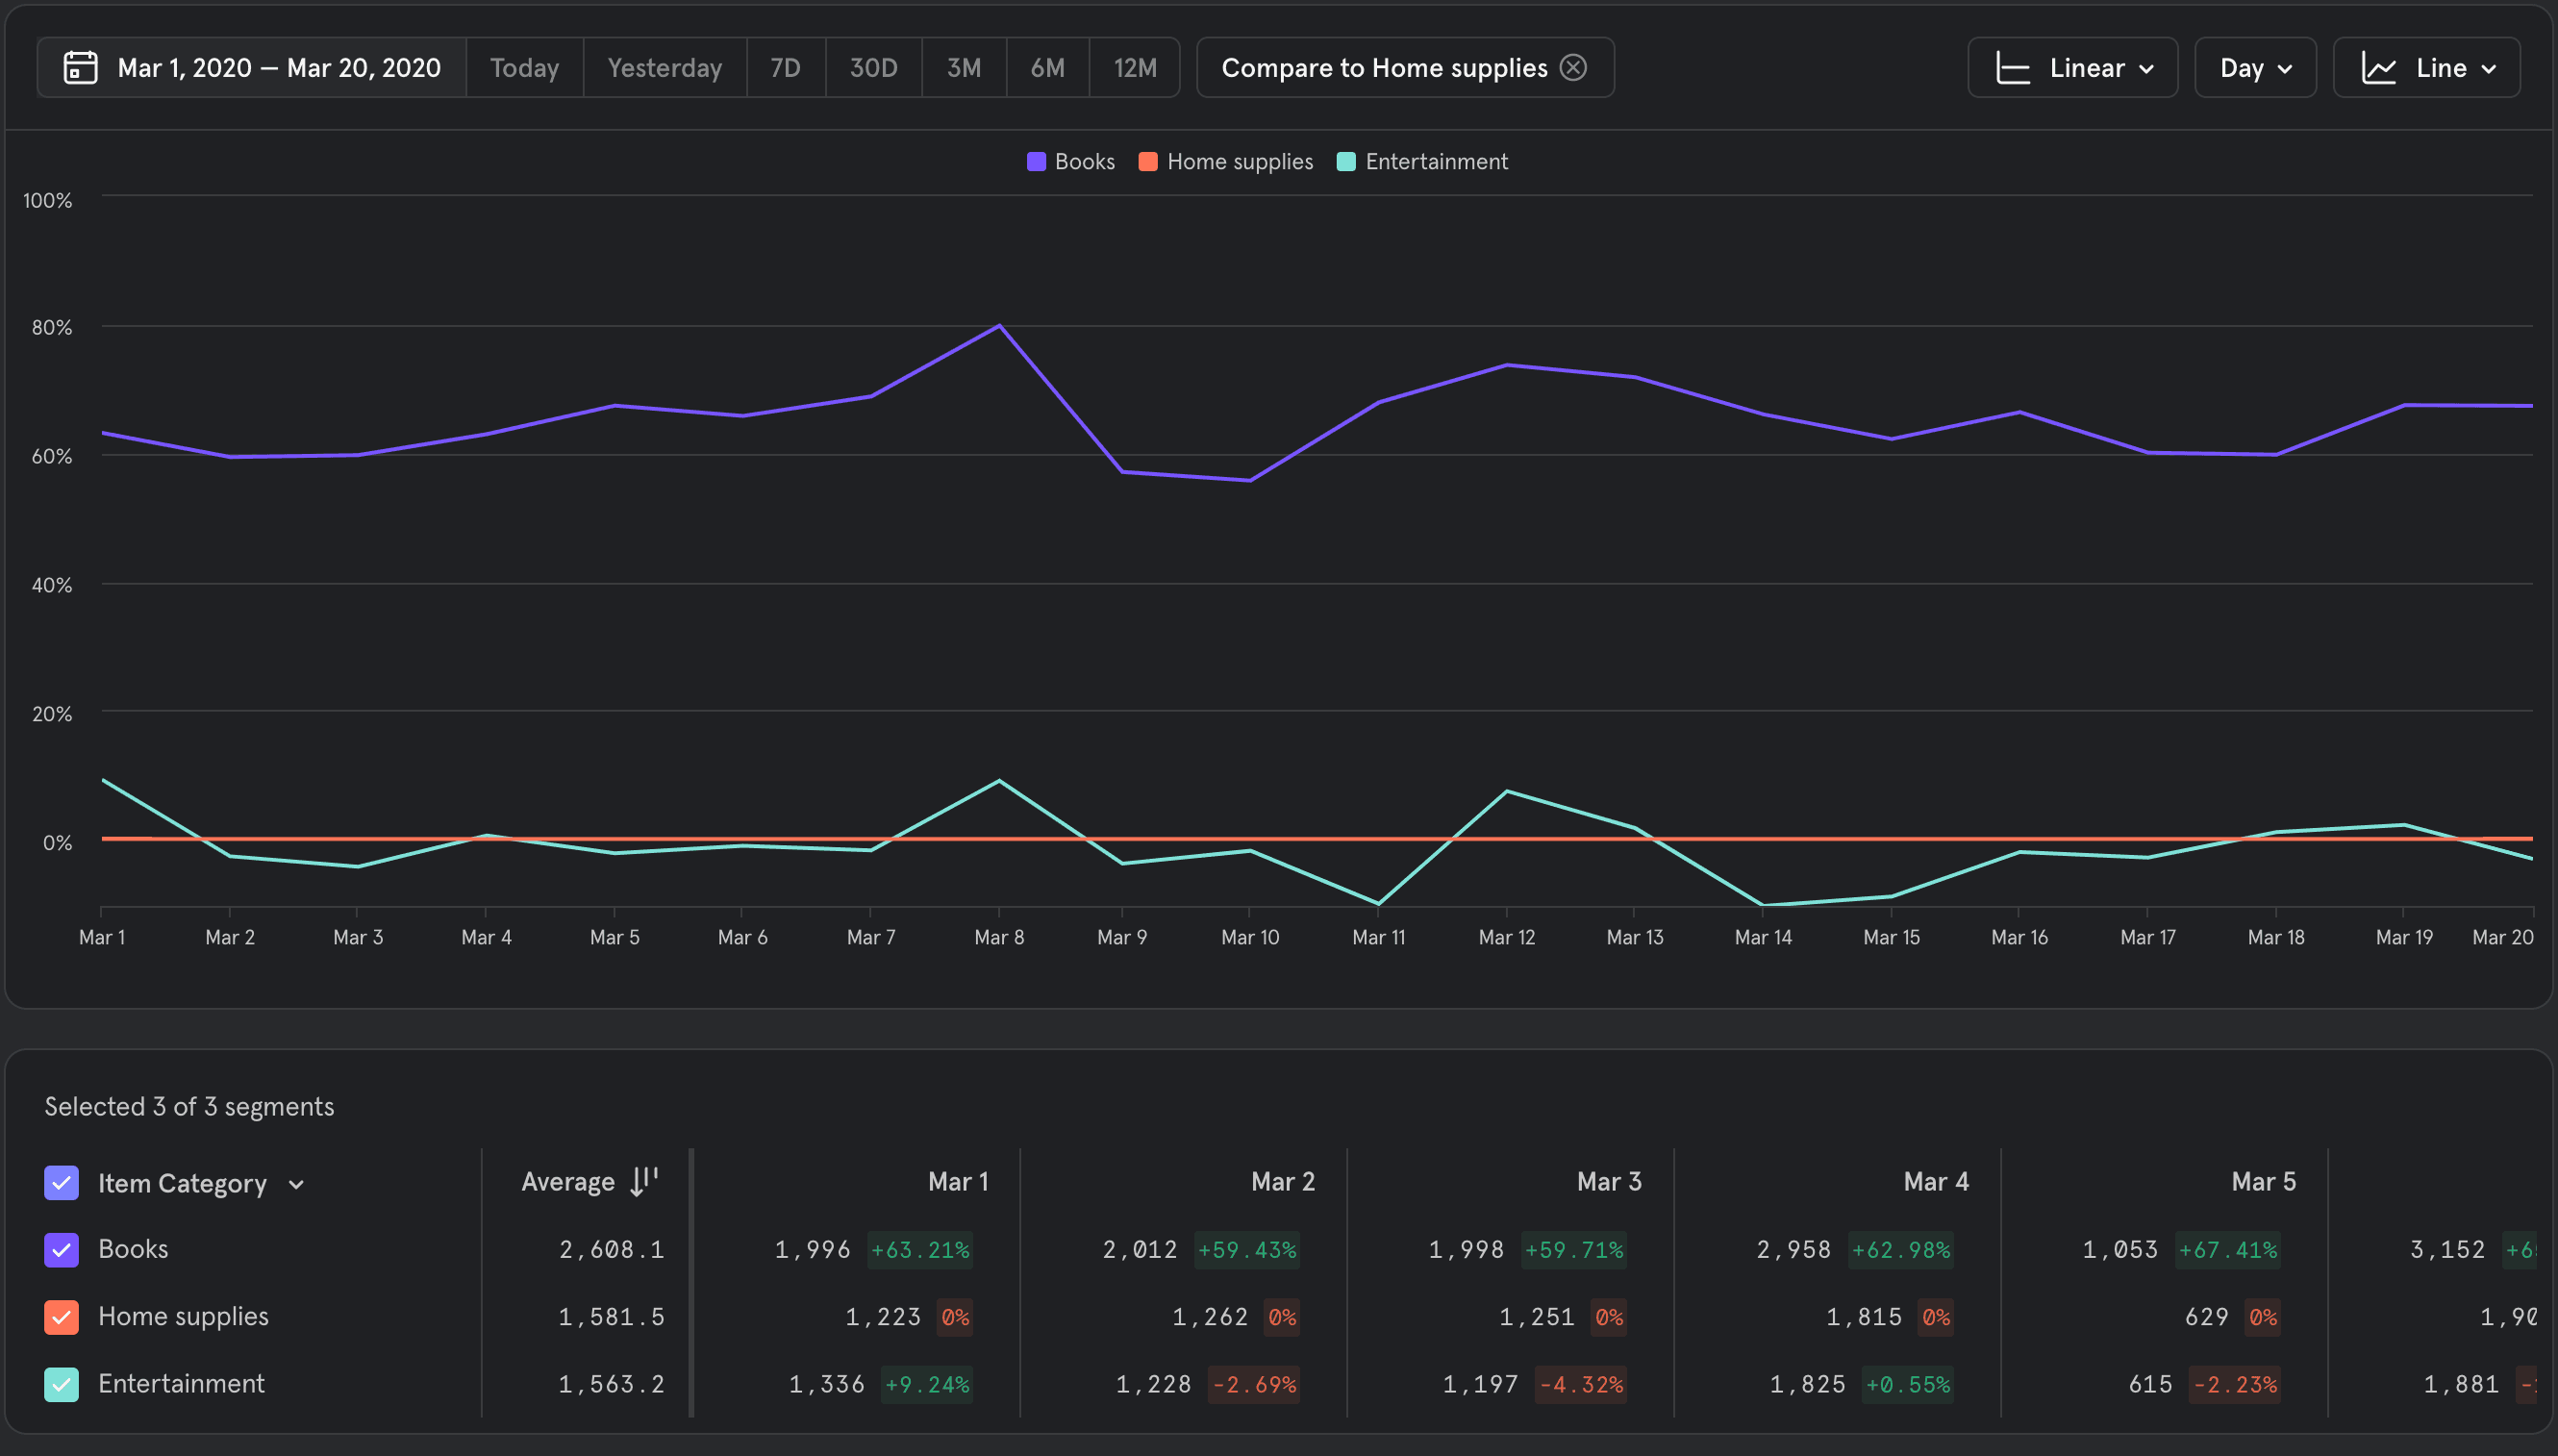Image resolution: width=2558 pixels, height=1456 pixels.
Task: Uncheck the Home supplies segment checkbox
Action: click(62, 1317)
